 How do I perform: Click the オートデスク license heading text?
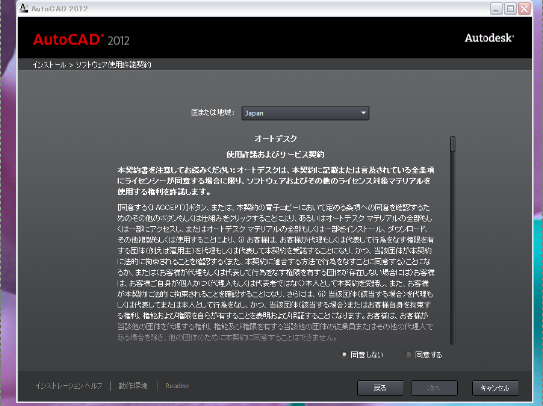[x=276, y=139]
